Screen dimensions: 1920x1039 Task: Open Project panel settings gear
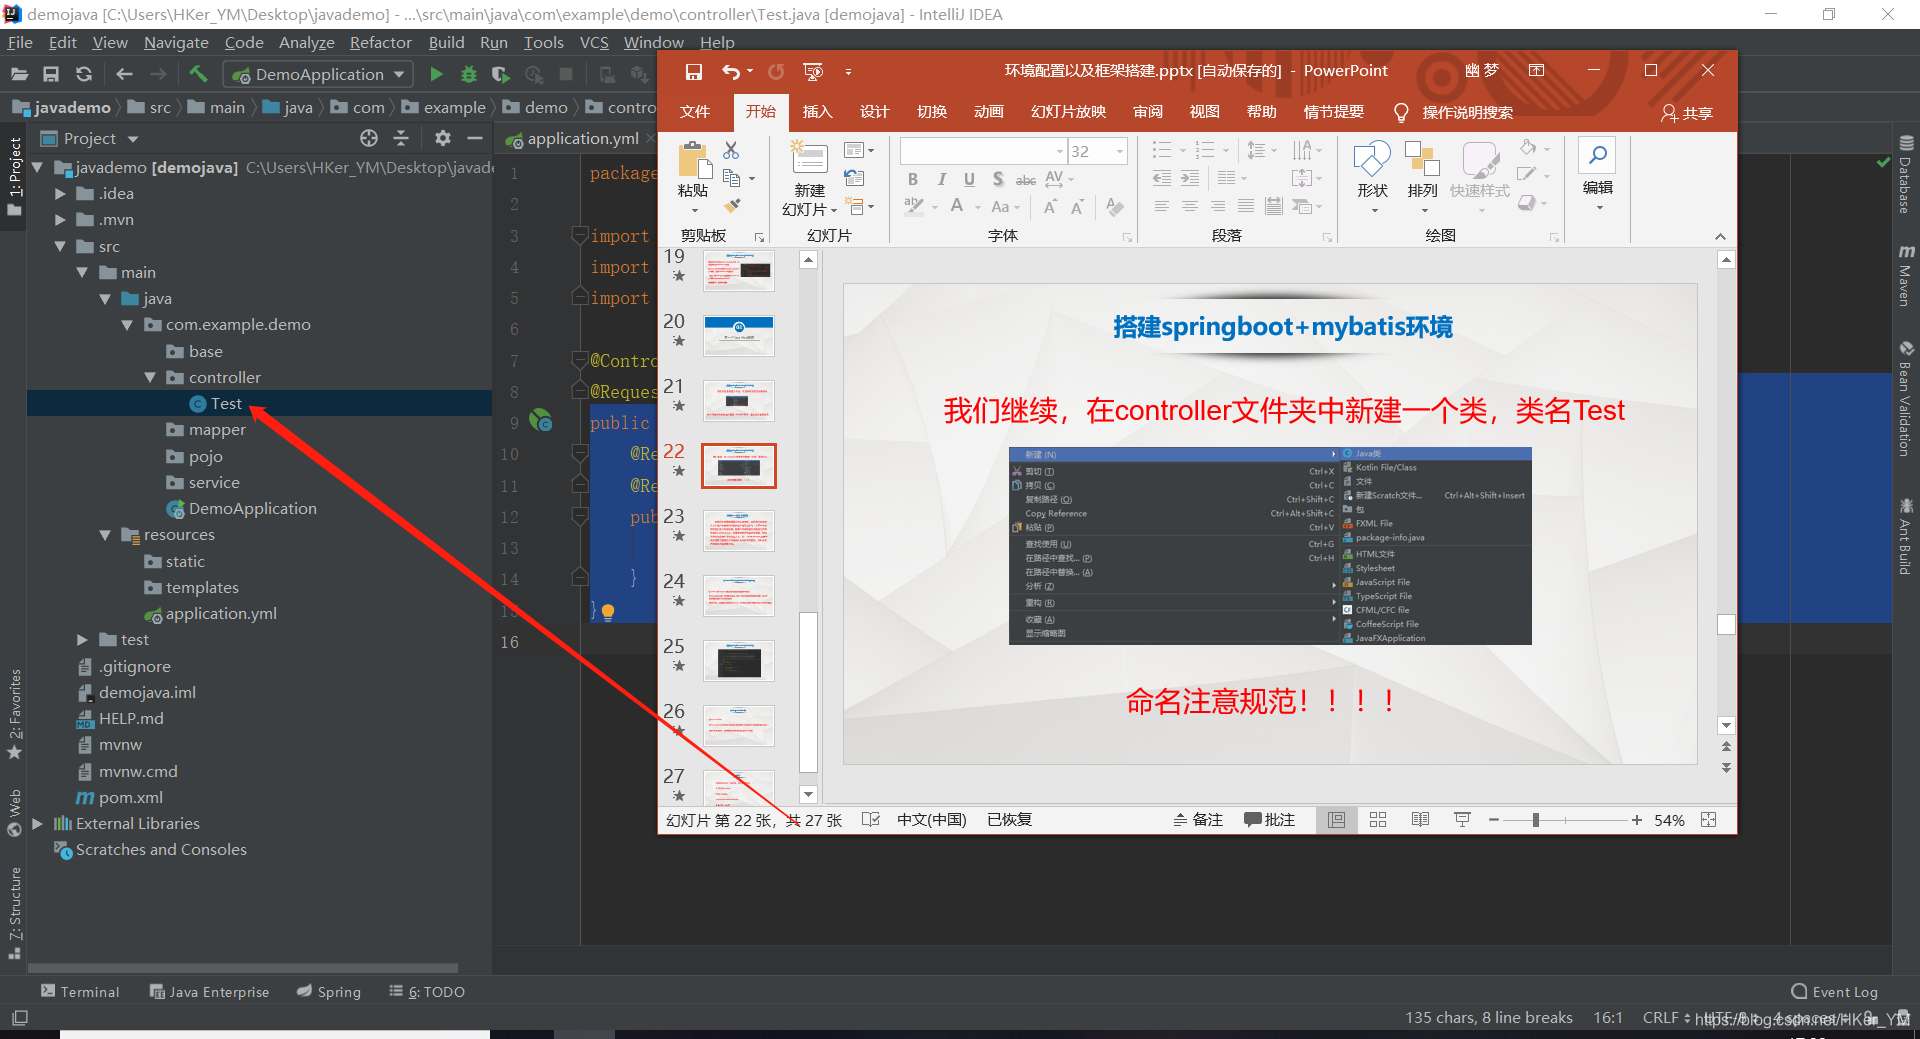(443, 138)
